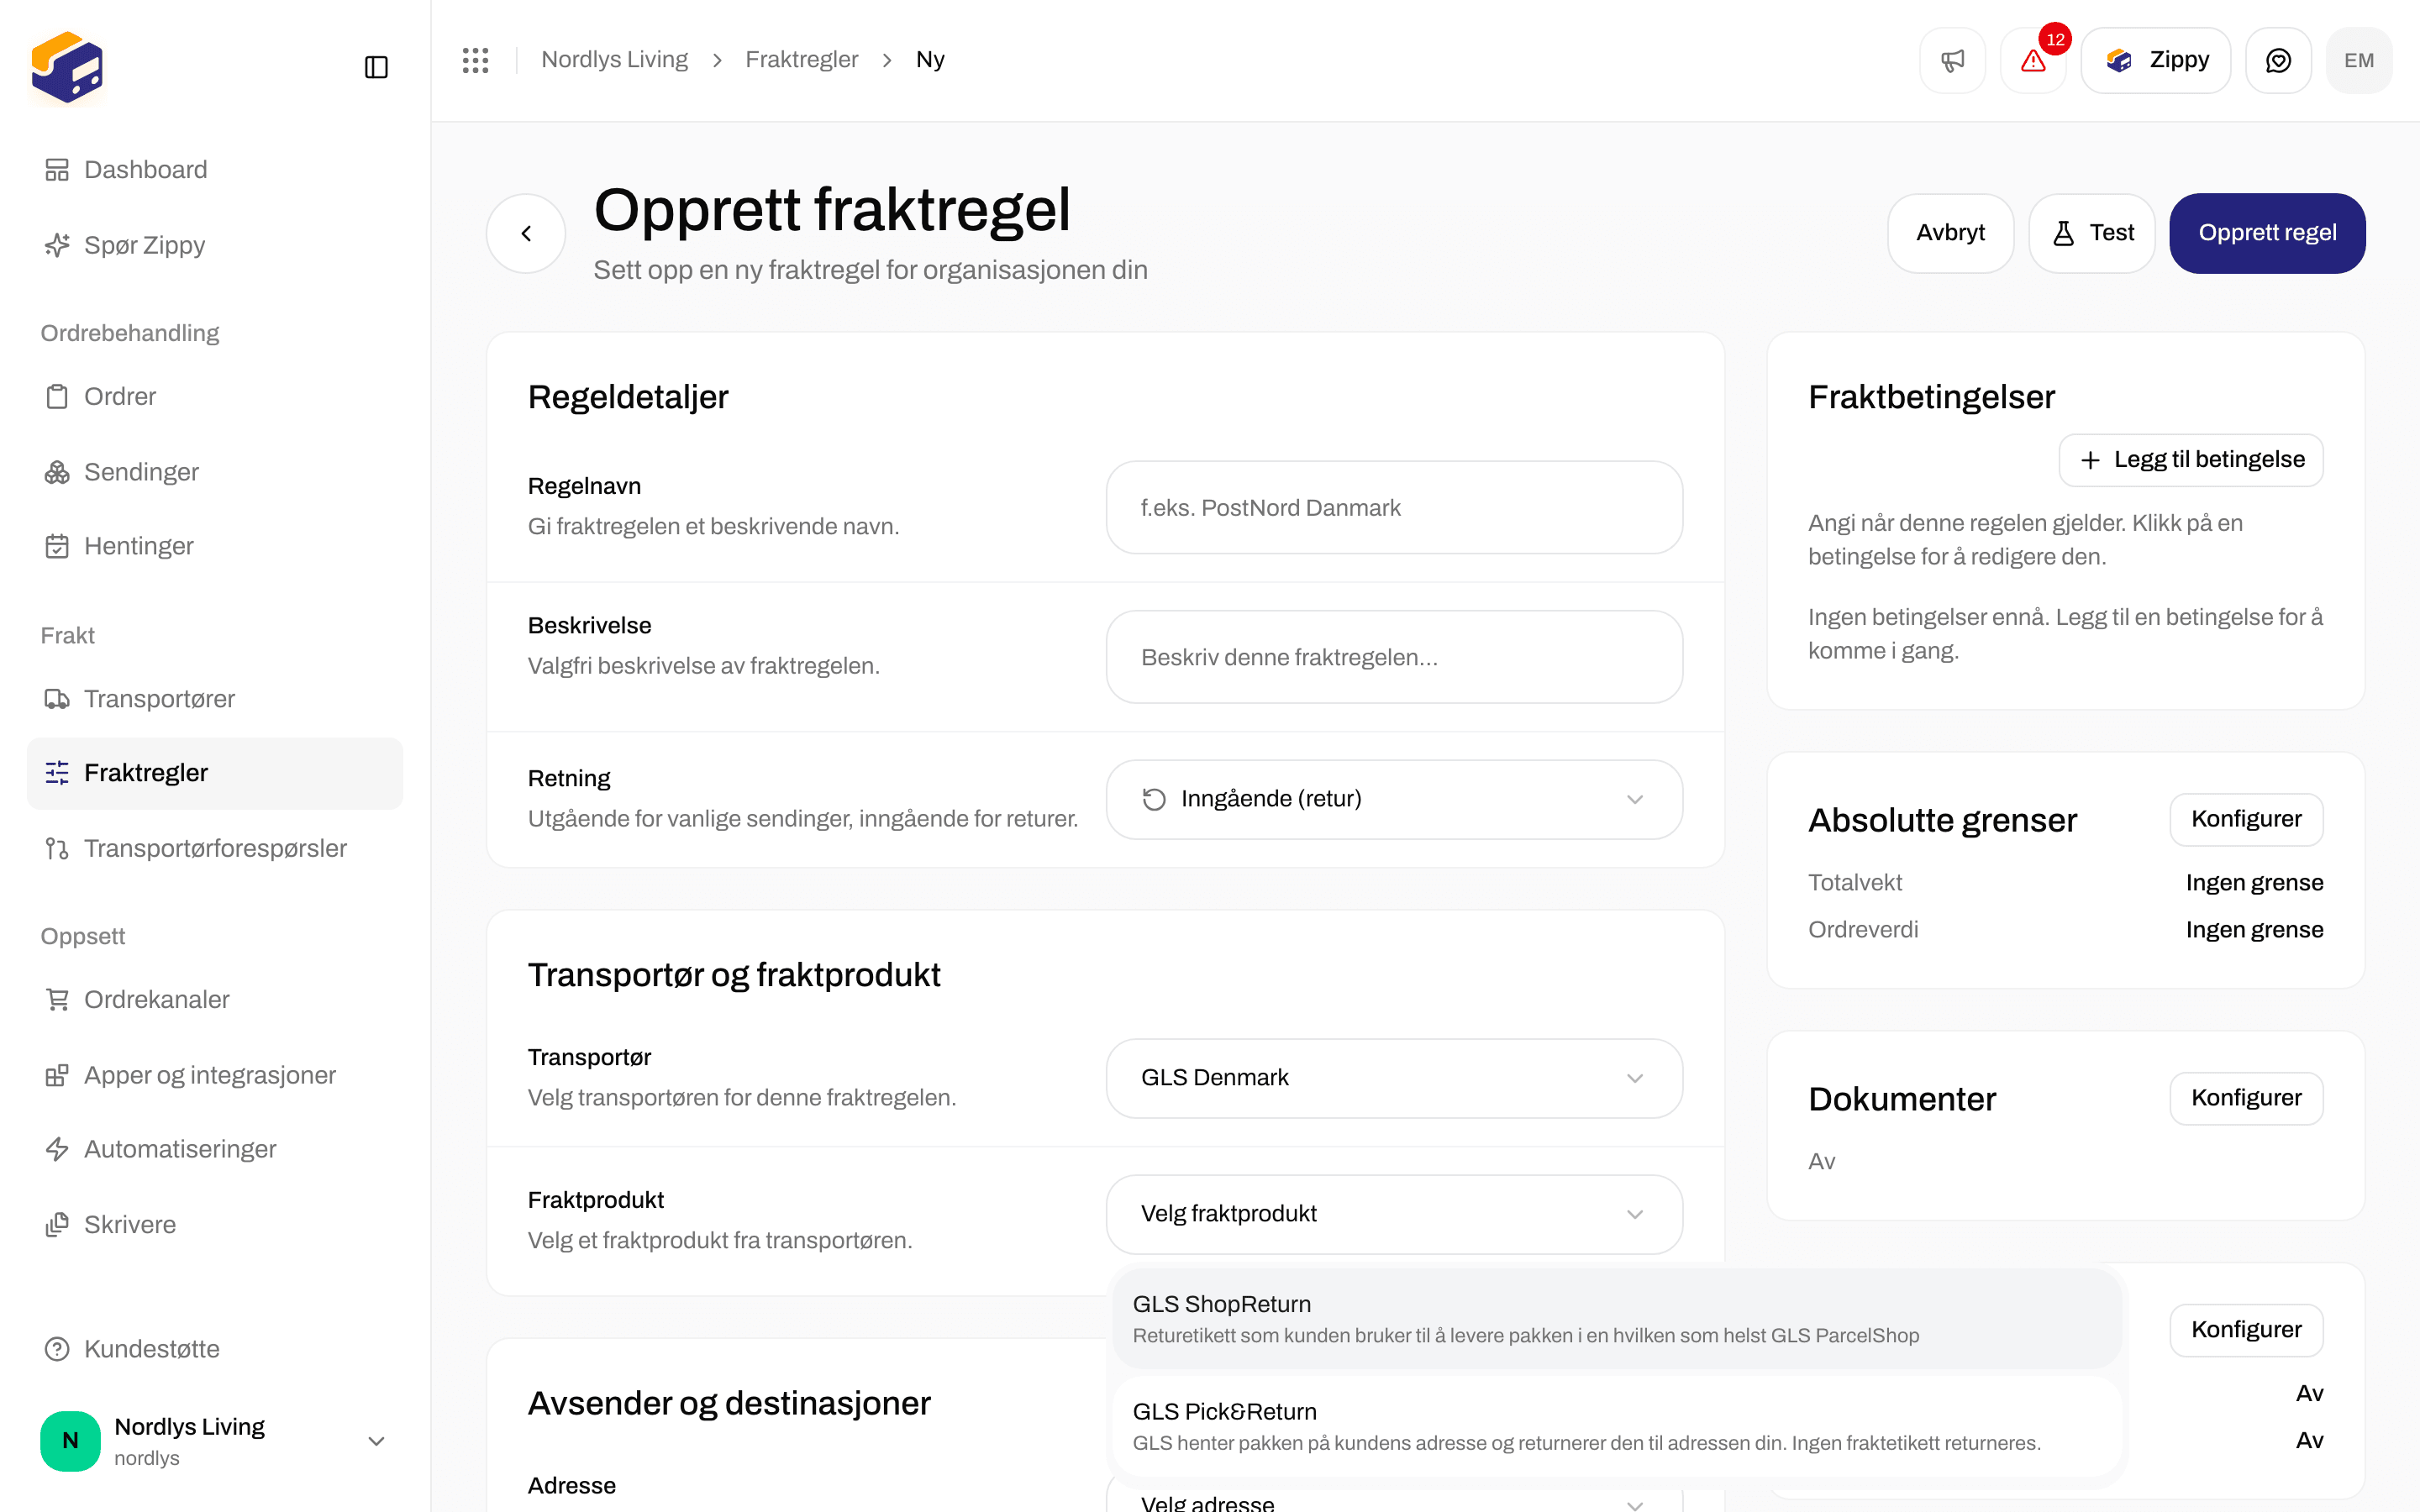This screenshot has height=1512, width=2420.
Task: Go to Hentinger page
Action: tap(215, 546)
